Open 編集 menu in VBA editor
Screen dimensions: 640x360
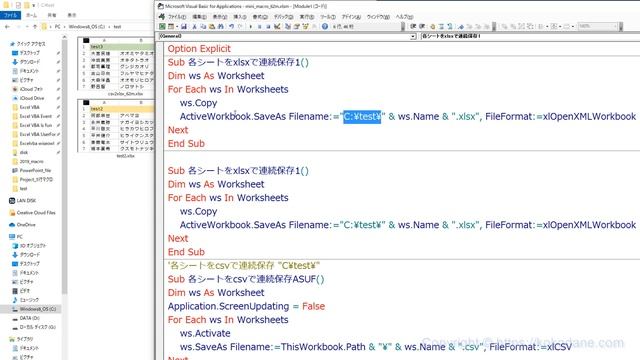(199, 17)
